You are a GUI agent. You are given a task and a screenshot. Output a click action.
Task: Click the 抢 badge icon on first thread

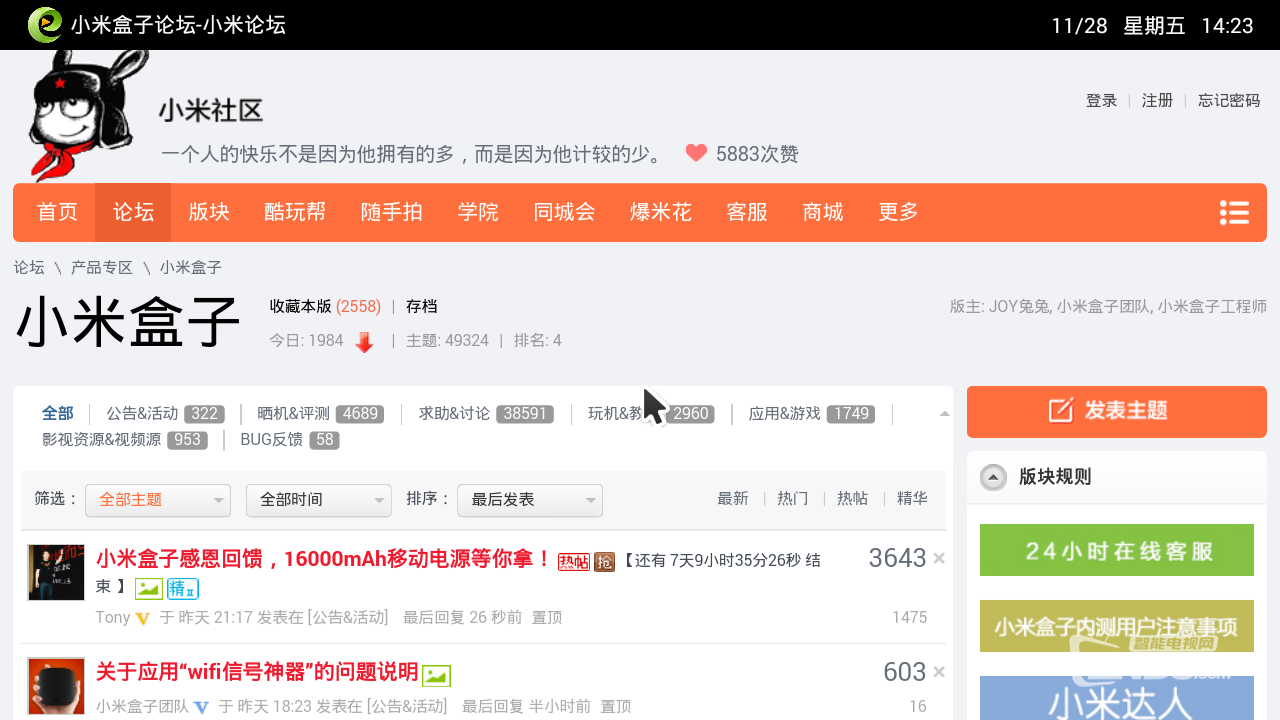pos(604,562)
